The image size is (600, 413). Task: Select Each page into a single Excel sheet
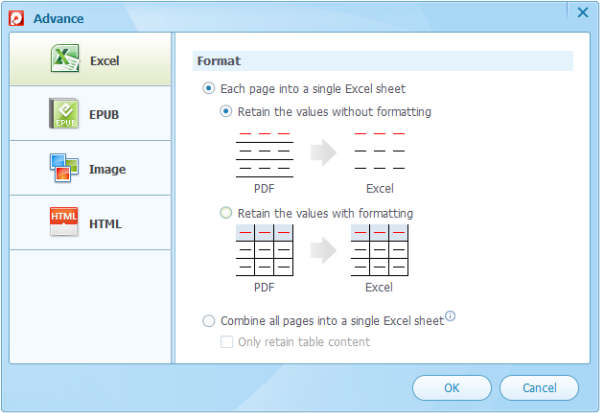(x=209, y=89)
